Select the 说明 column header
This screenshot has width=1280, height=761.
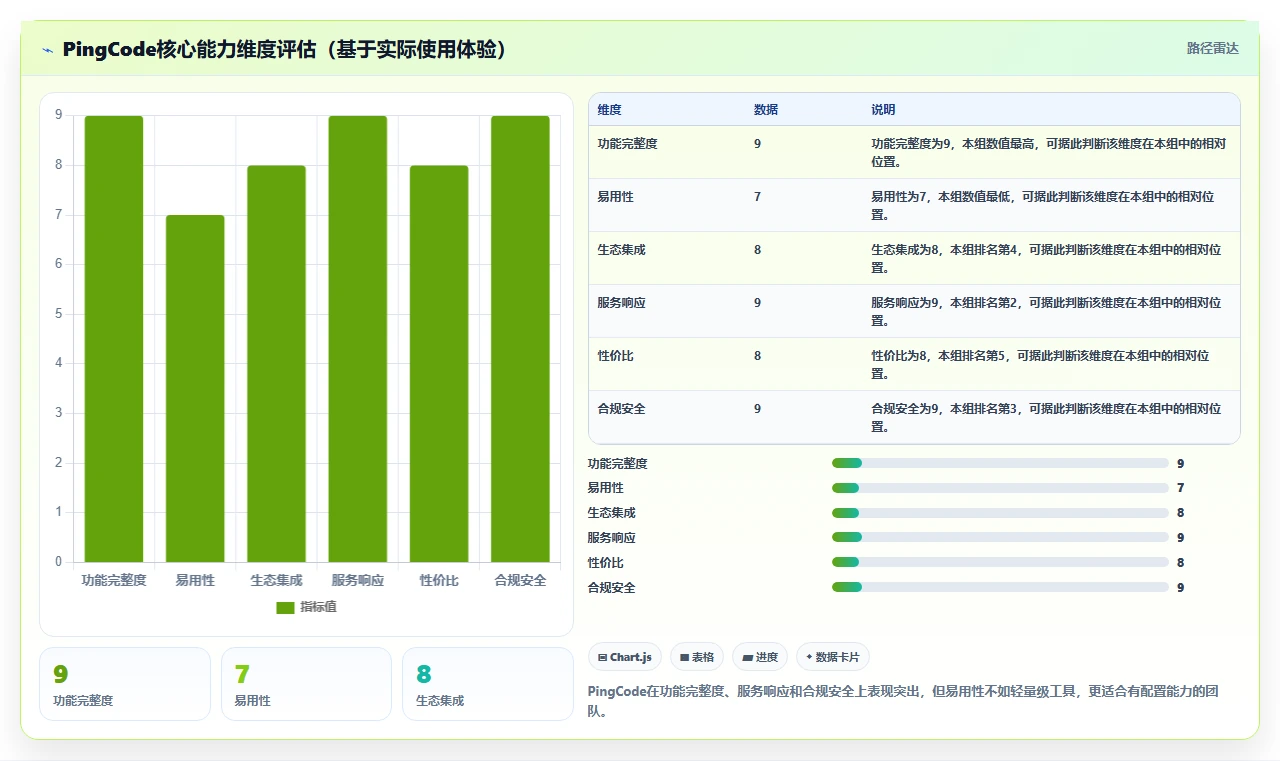tap(1051, 110)
